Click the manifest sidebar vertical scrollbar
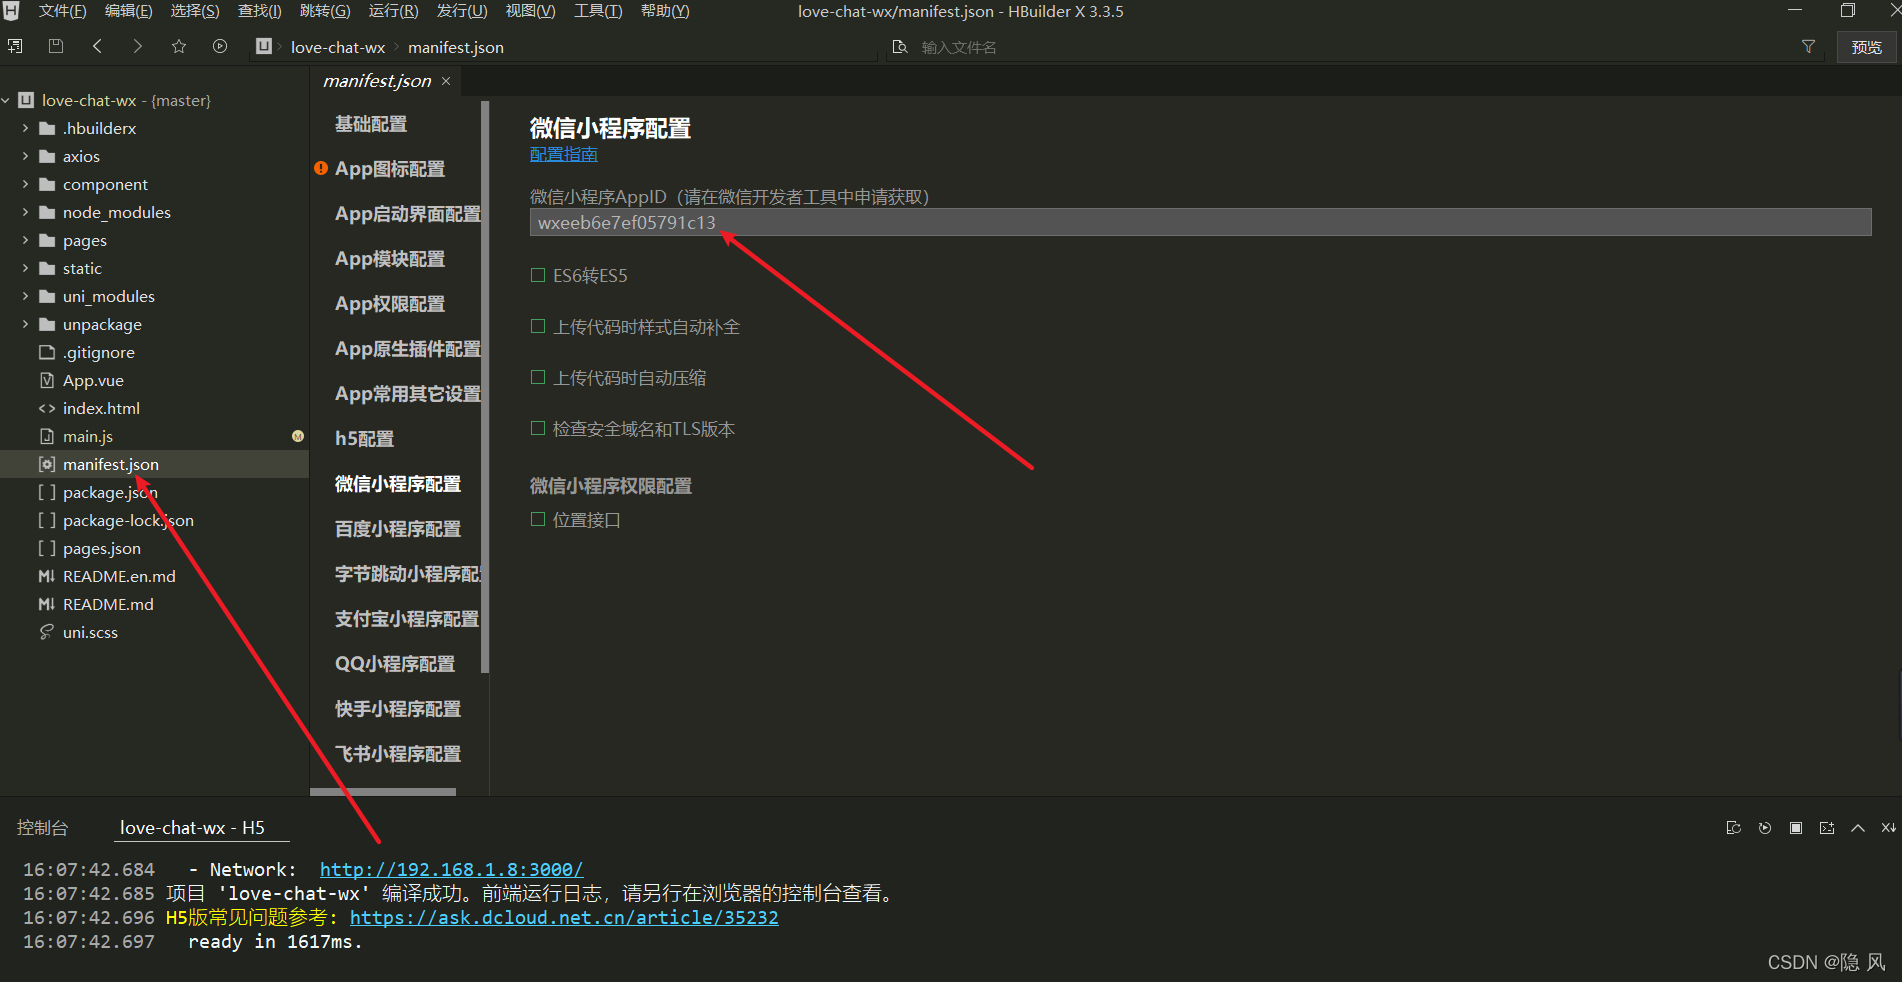Screen dimensions: 1902x982 click(485, 386)
